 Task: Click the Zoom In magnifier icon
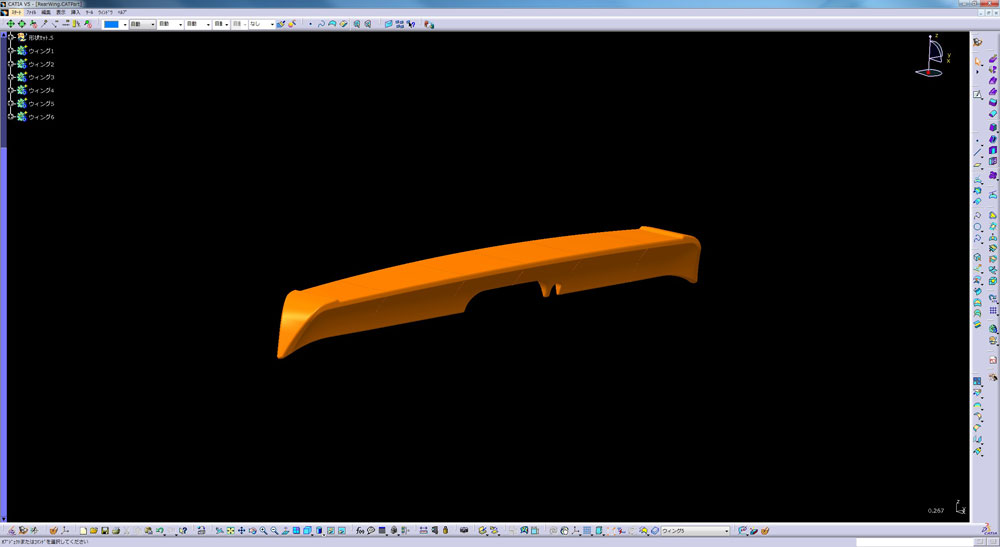(263, 530)
